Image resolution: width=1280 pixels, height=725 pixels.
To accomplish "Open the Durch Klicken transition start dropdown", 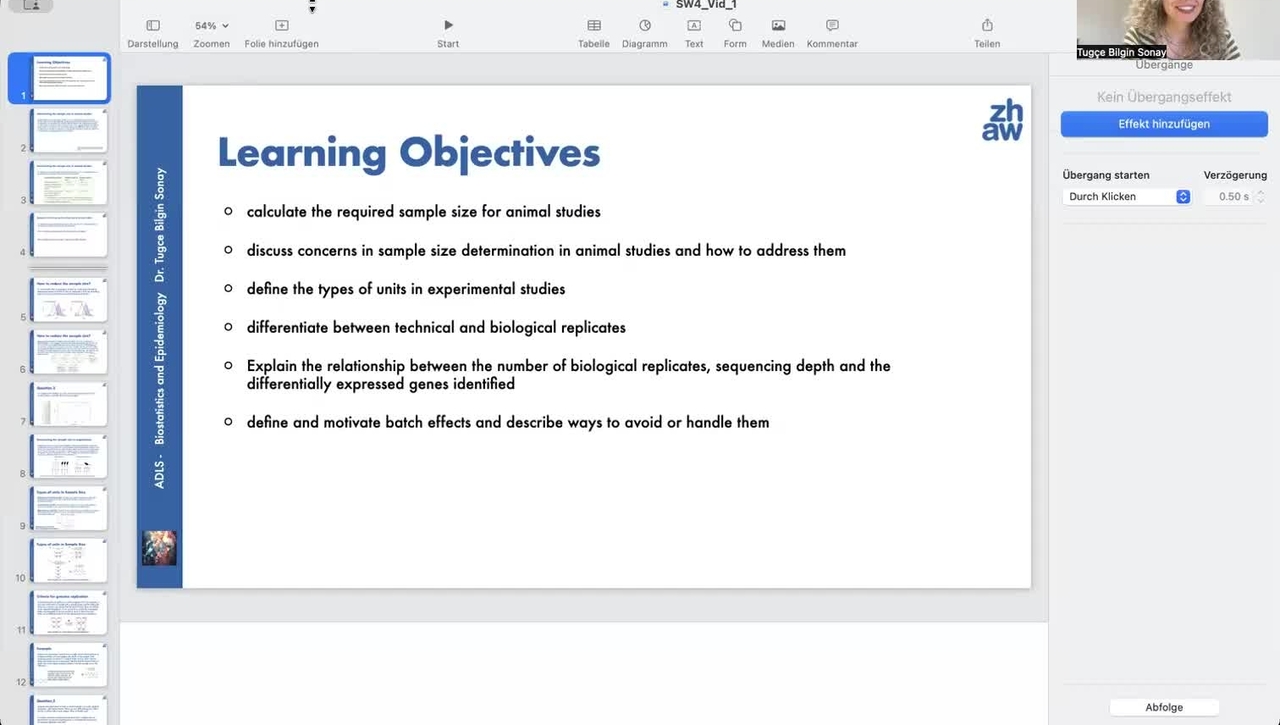I will coord(1126,197).
